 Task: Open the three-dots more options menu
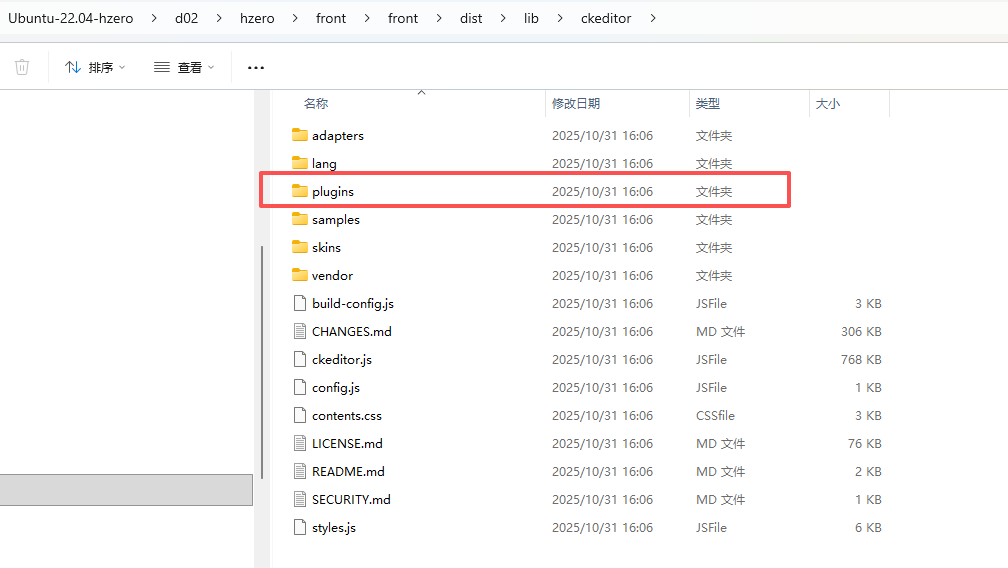(x=256, y=67)
